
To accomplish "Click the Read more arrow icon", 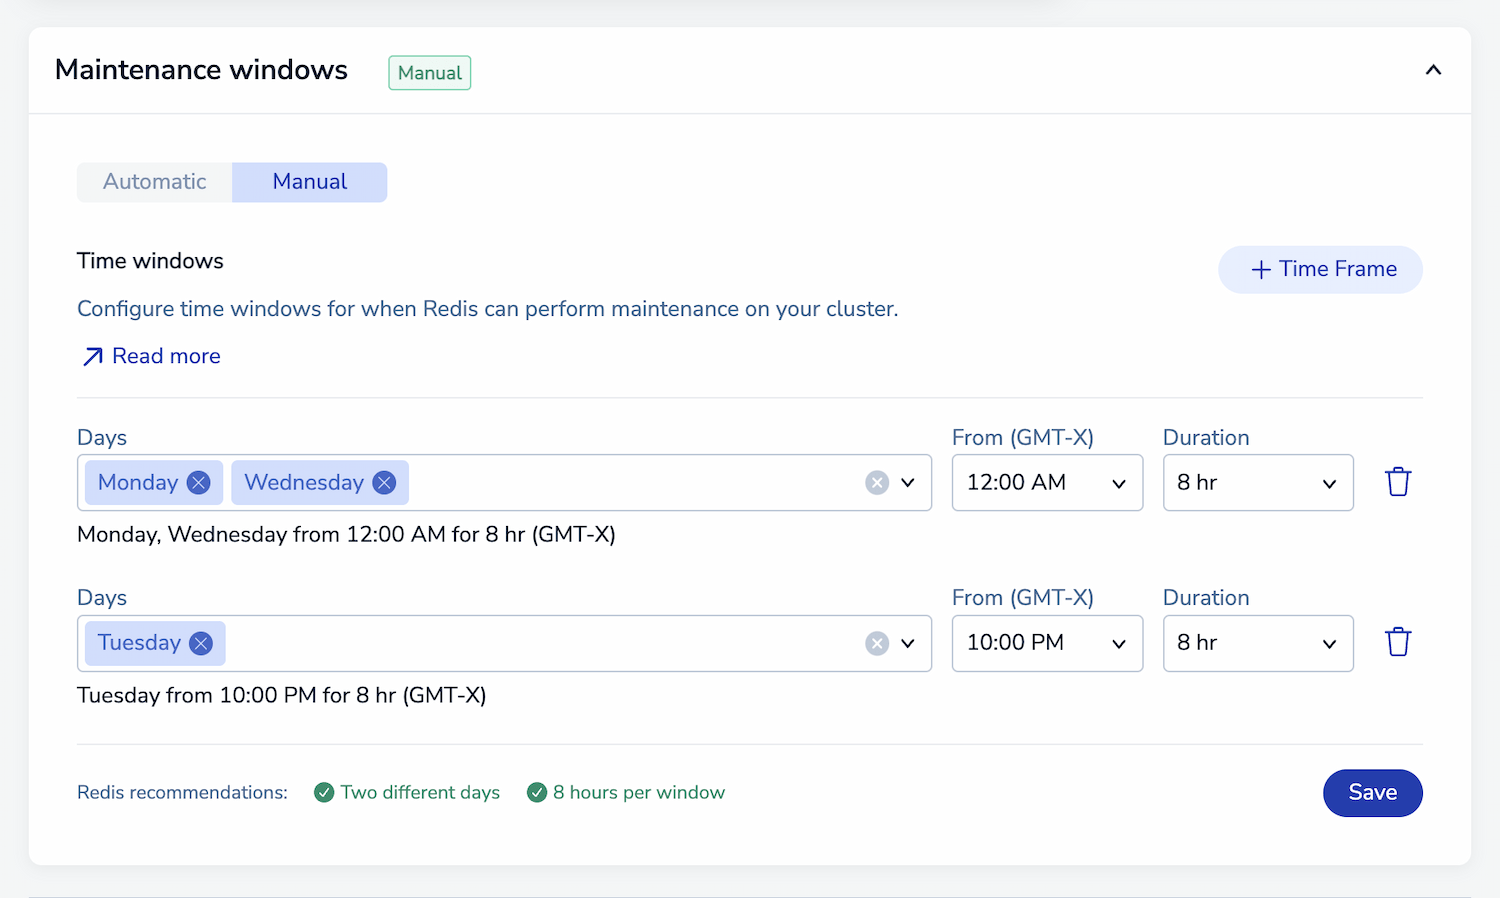I will (x=93, y=357).
